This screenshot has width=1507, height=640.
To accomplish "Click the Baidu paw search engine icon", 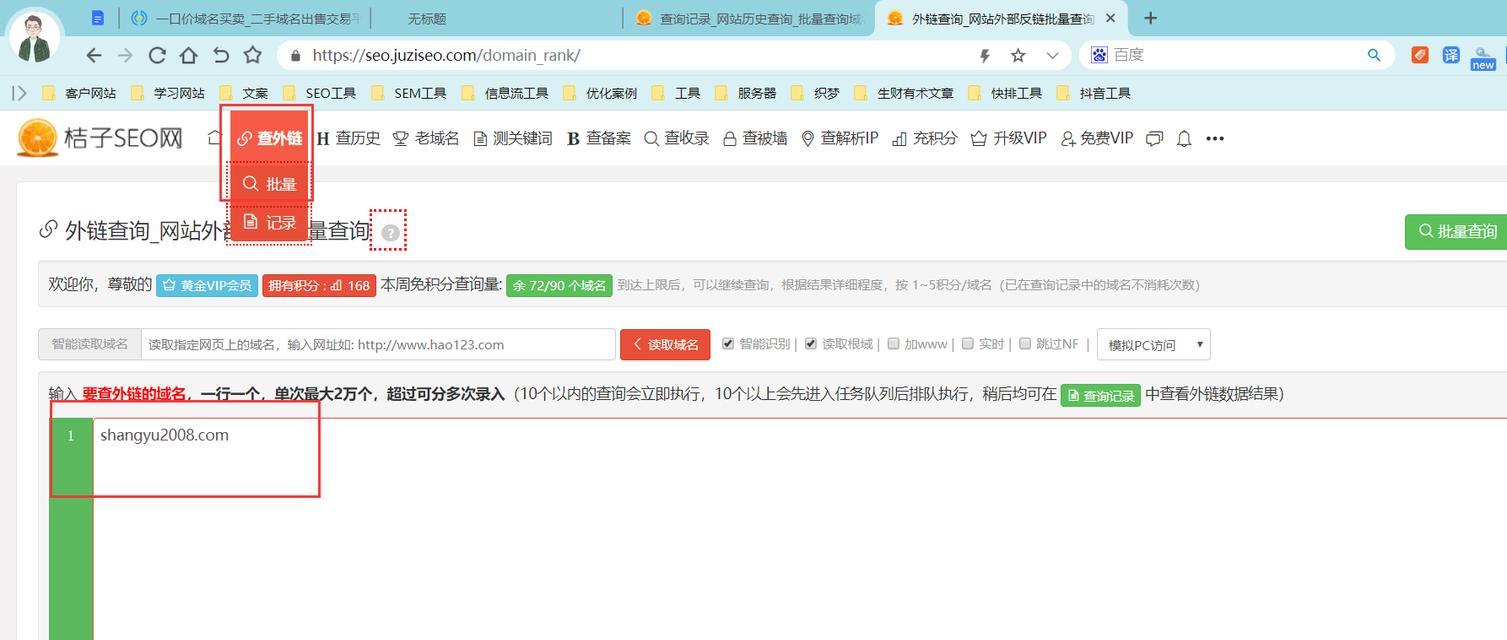I will (x=1099, y=55).
